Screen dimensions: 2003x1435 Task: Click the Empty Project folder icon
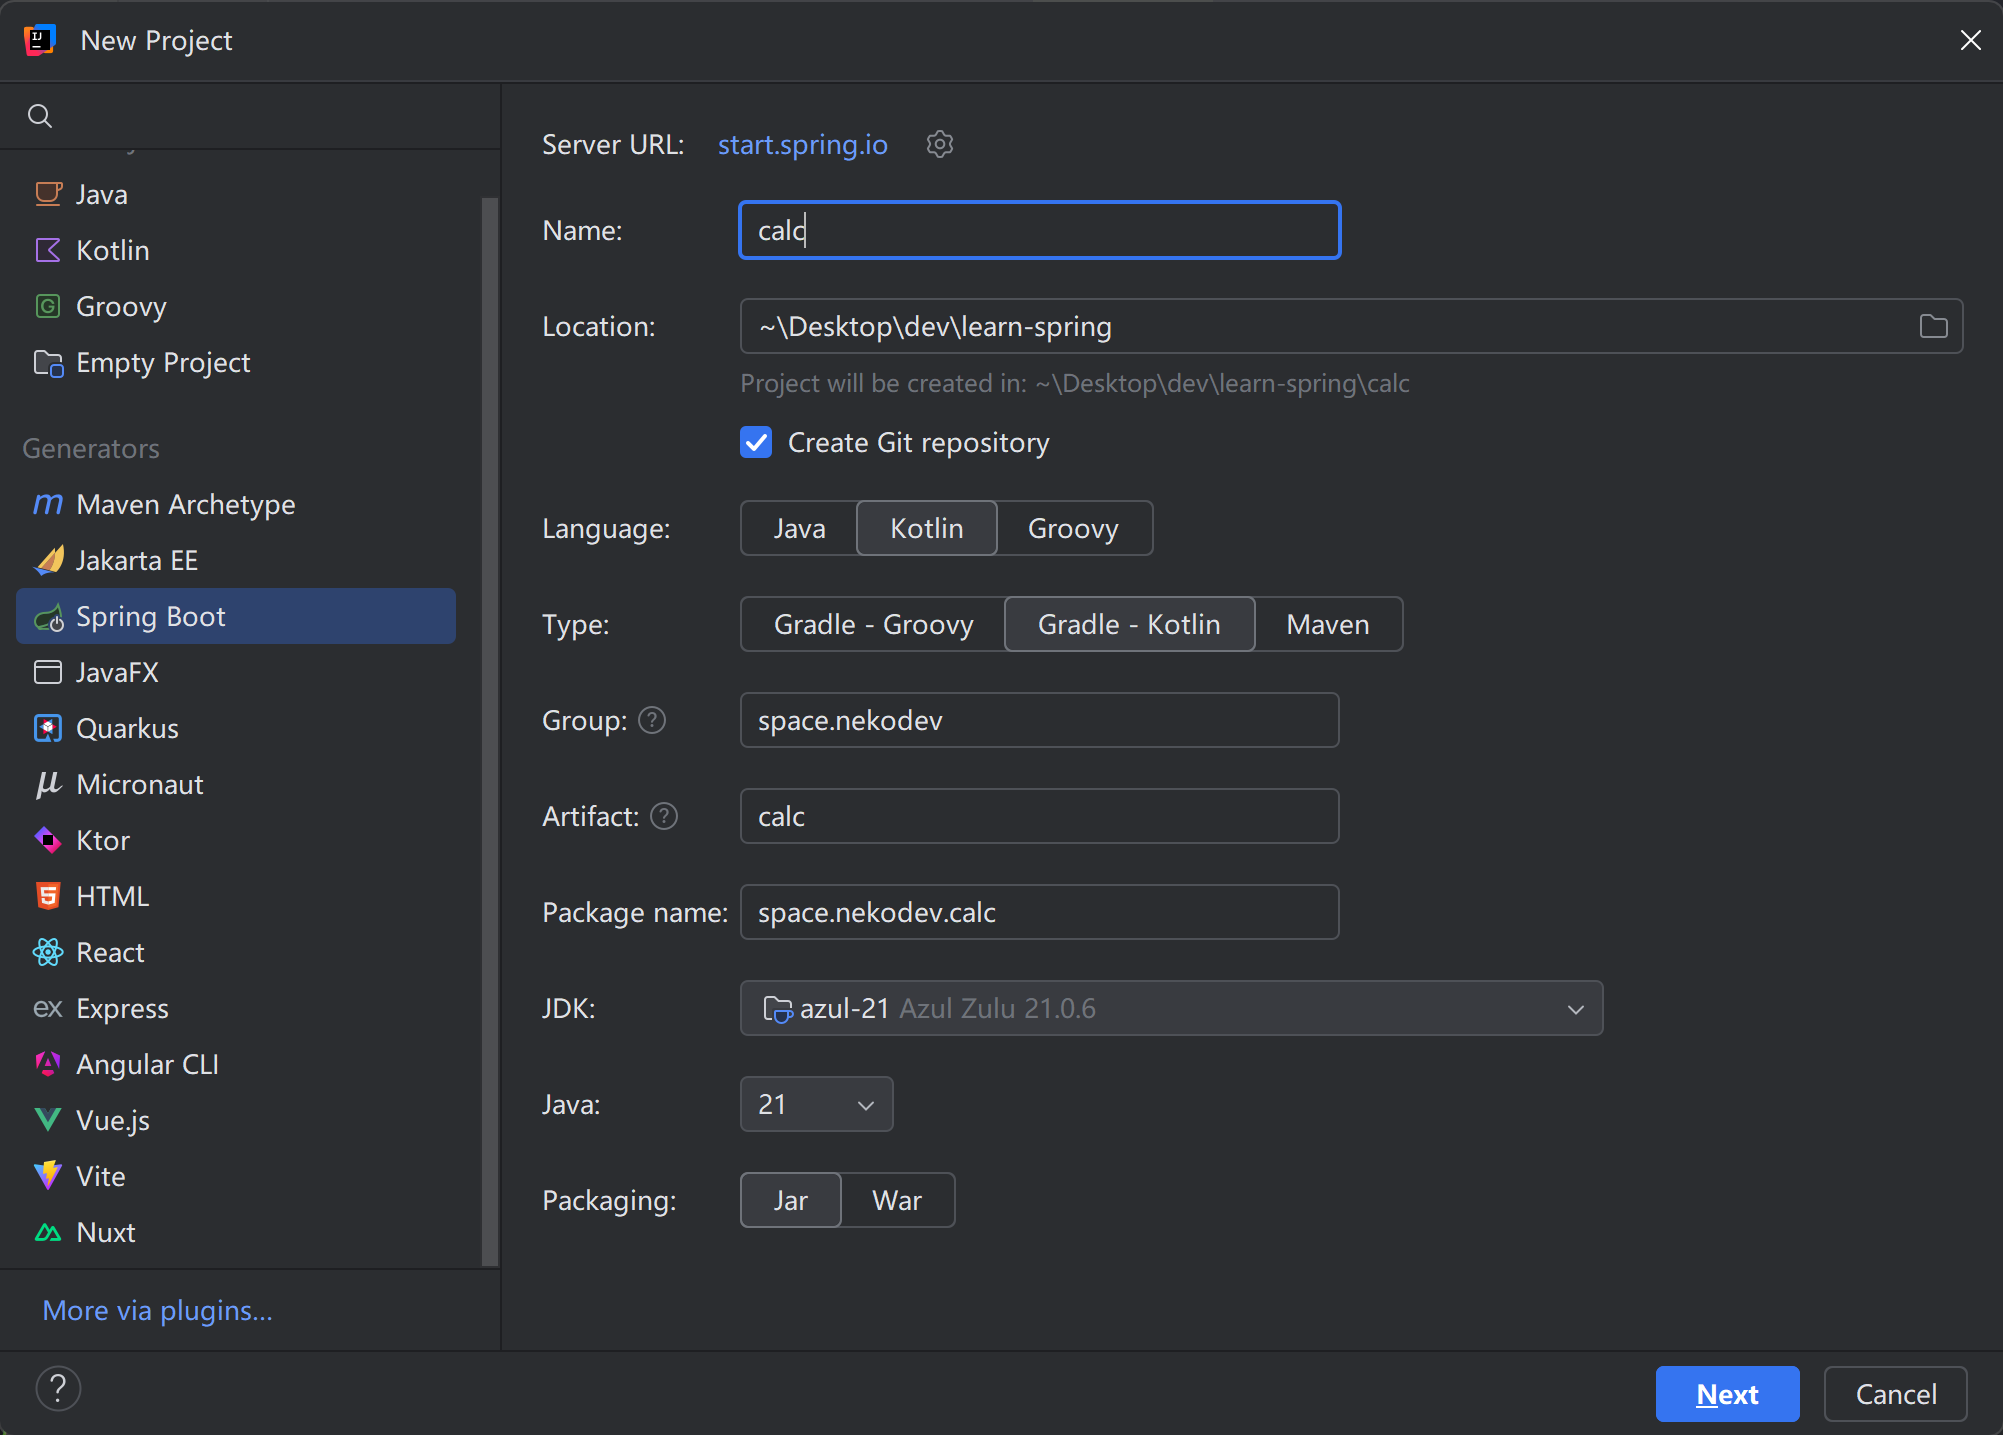48,362
